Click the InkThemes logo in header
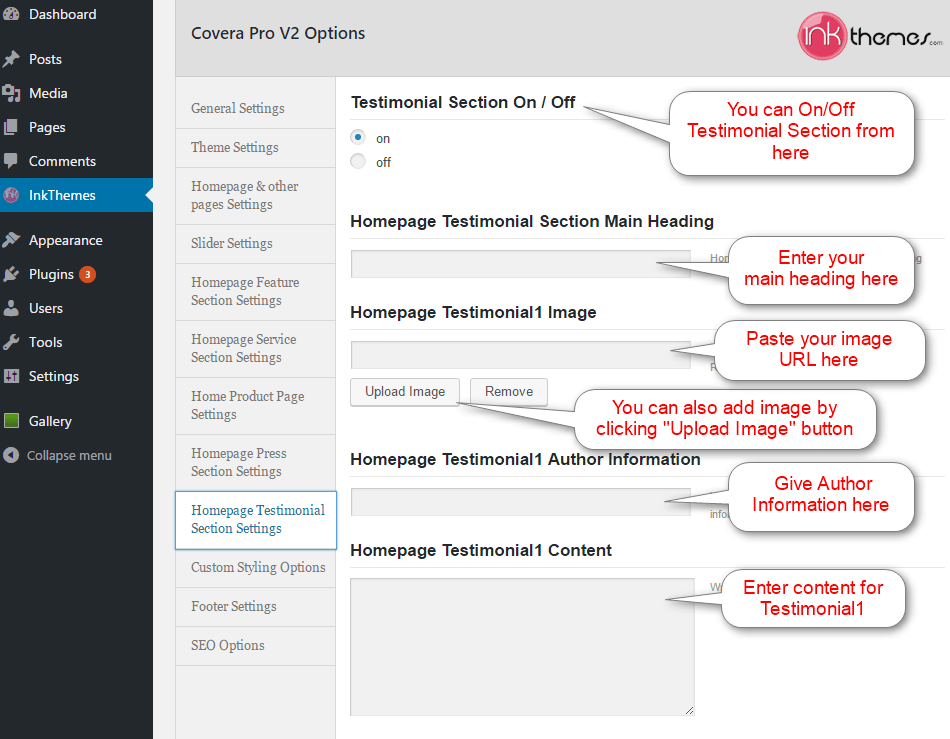The image size is (950, 739). coord(870,36)
